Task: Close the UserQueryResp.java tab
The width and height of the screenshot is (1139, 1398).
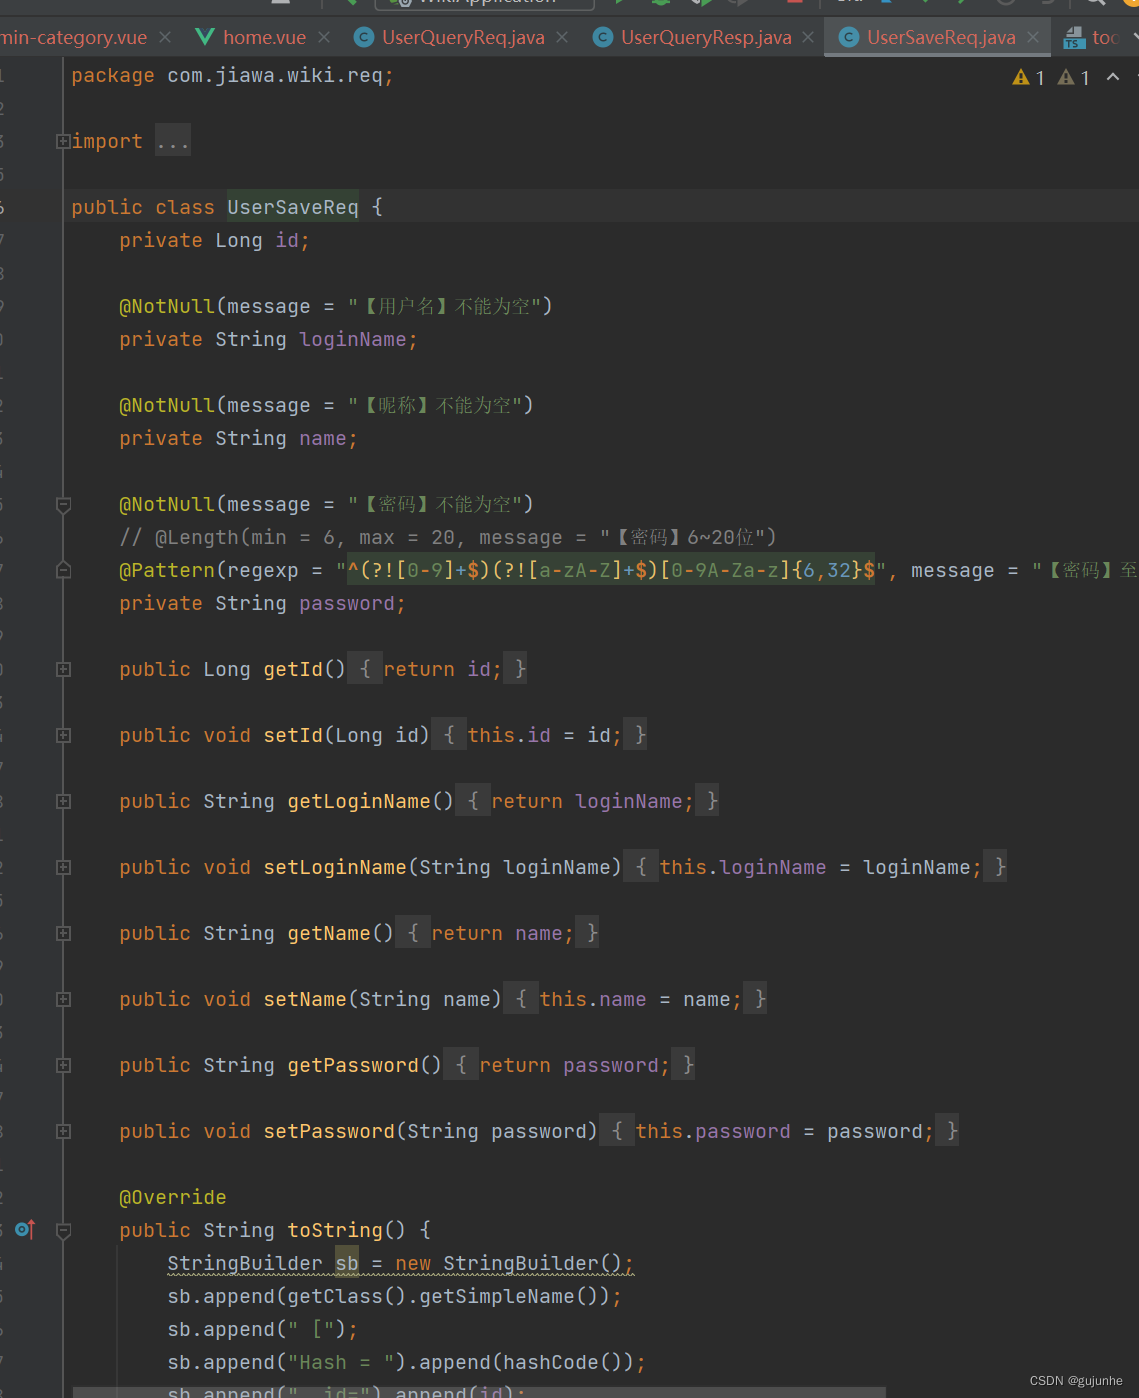Action: [x=808, y=37]
